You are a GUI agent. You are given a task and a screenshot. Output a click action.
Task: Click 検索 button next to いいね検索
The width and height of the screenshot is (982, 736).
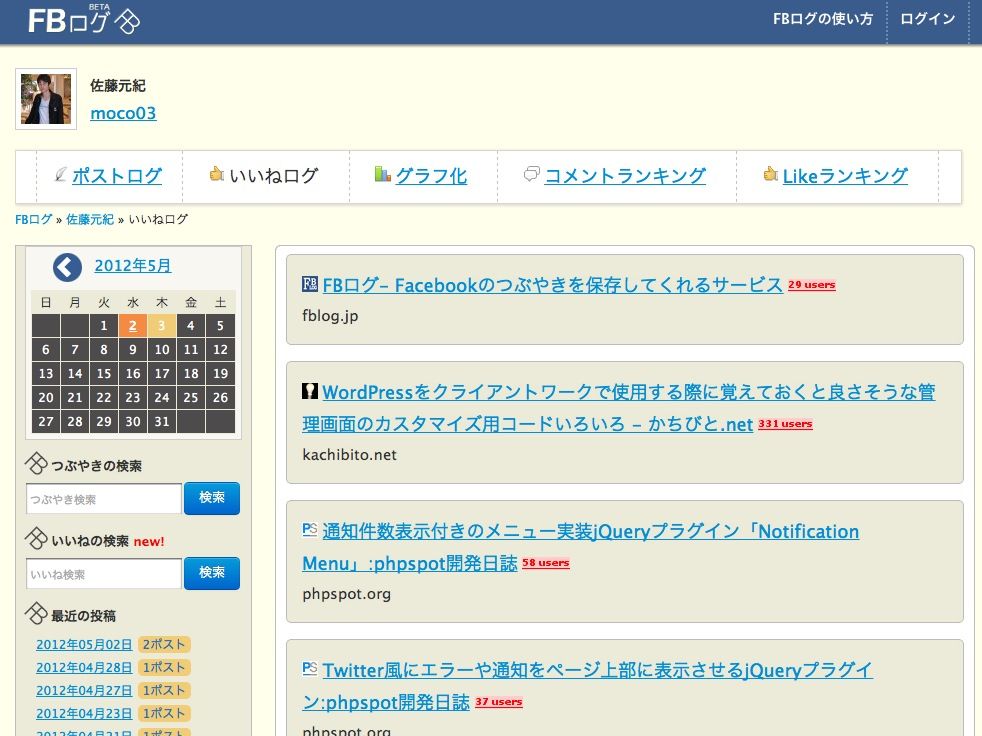pos(212,573)
